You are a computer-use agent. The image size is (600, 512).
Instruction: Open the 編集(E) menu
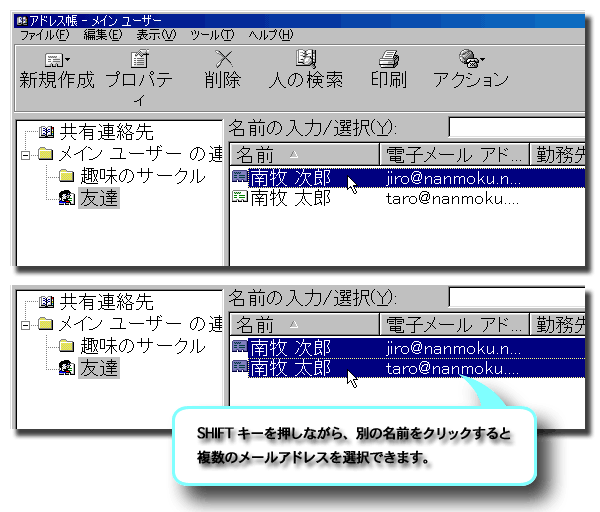[103, 35]
